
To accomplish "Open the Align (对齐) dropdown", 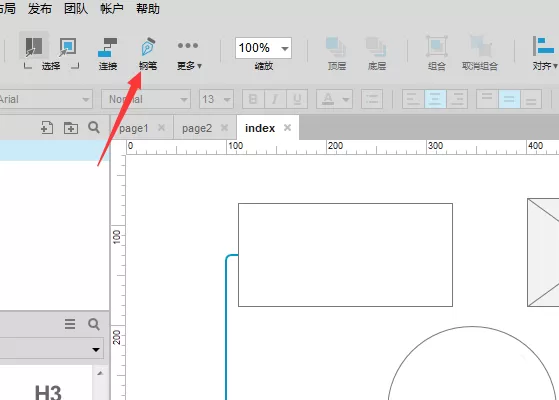I will (545, 53).
